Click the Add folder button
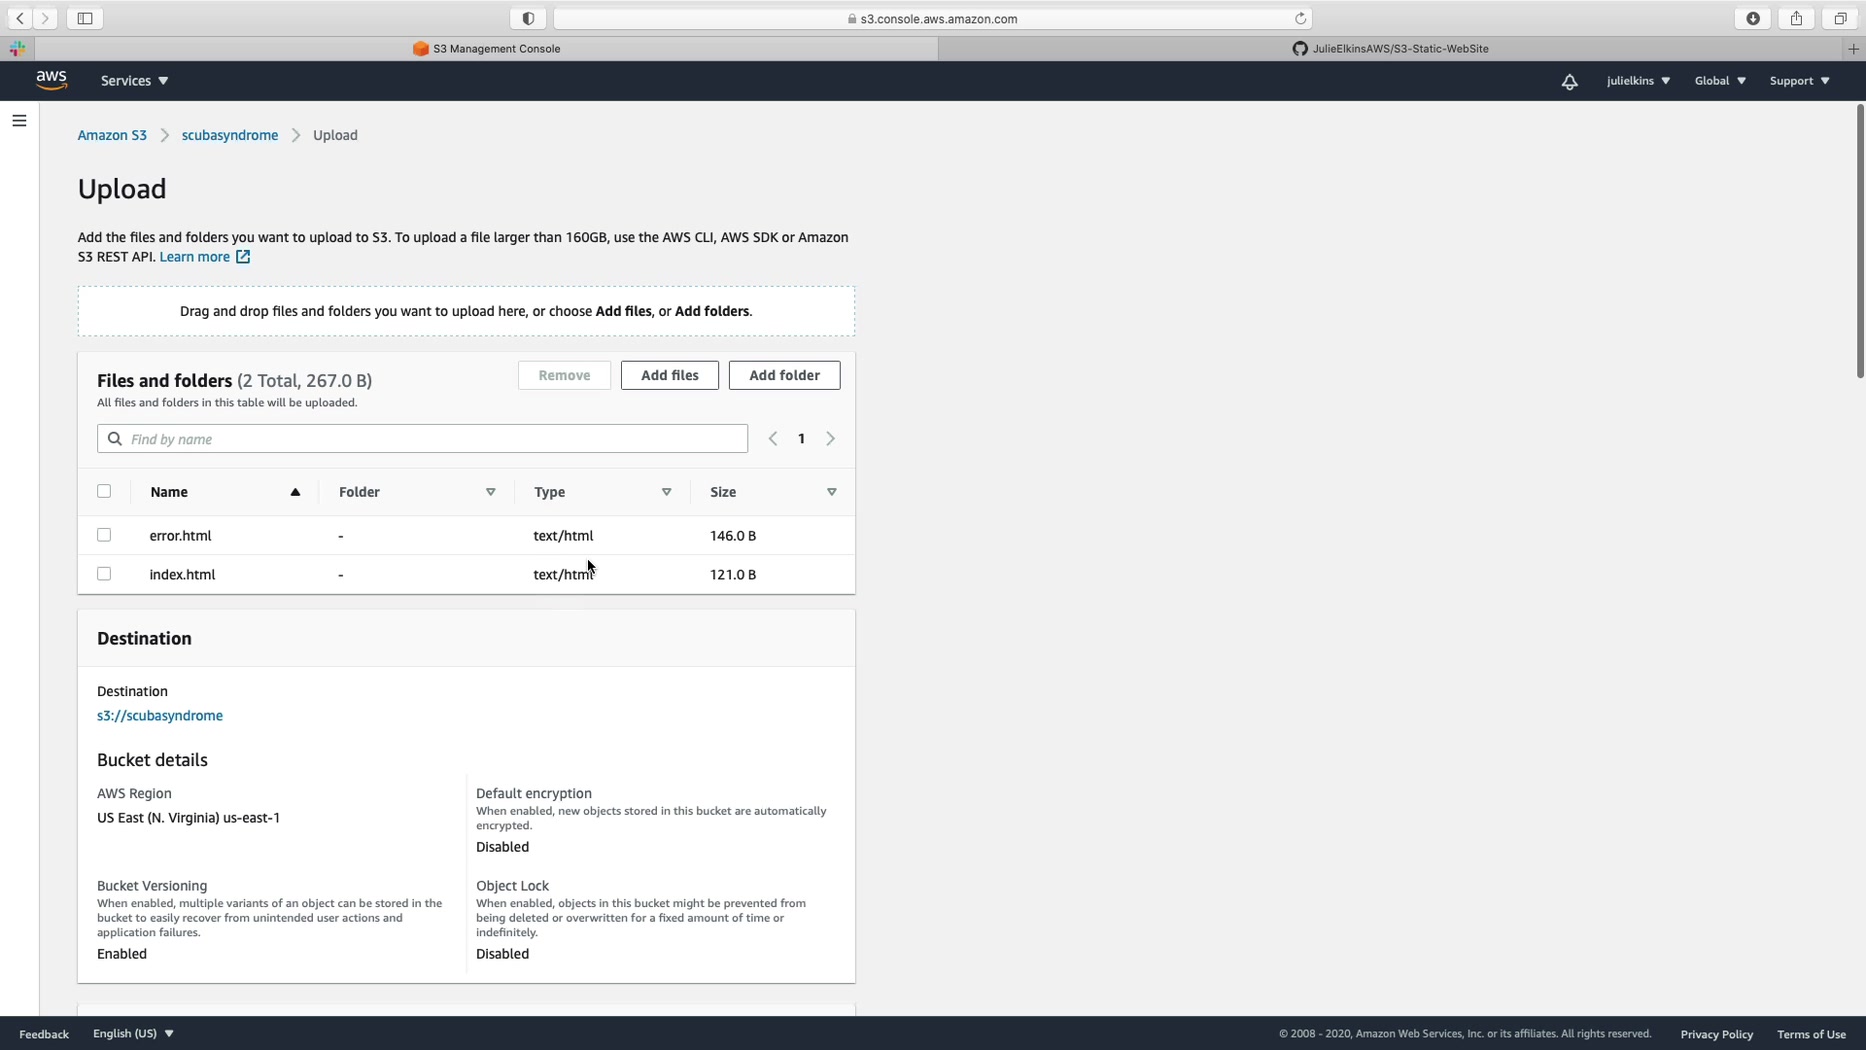The image size is (1866, 1050). coord(785,375)
